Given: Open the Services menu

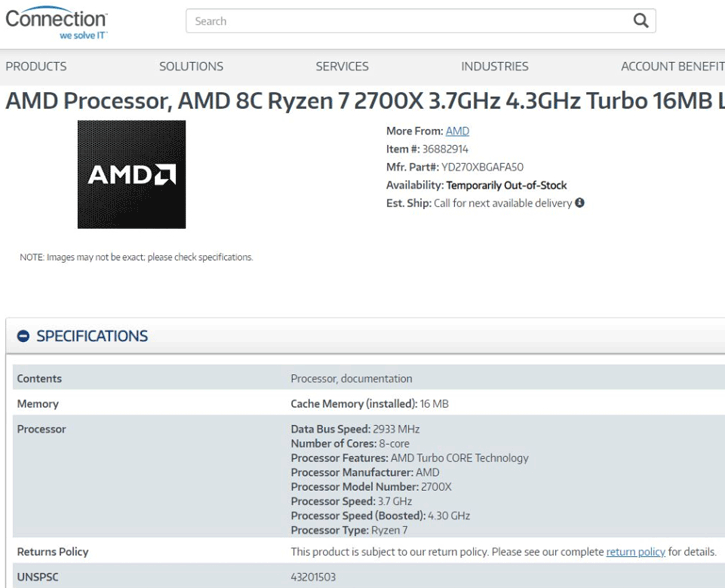Looking at the screenshot, I should click(342, 67).
